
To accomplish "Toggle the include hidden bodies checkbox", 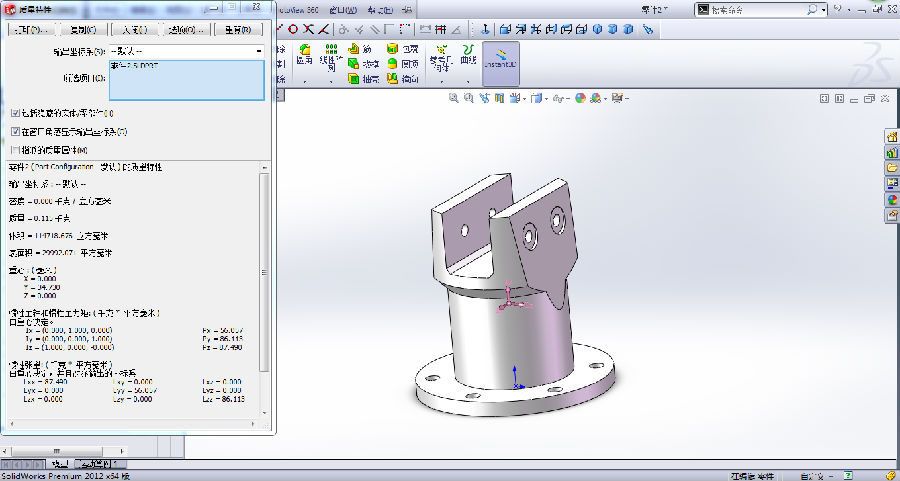I will 15,114.
